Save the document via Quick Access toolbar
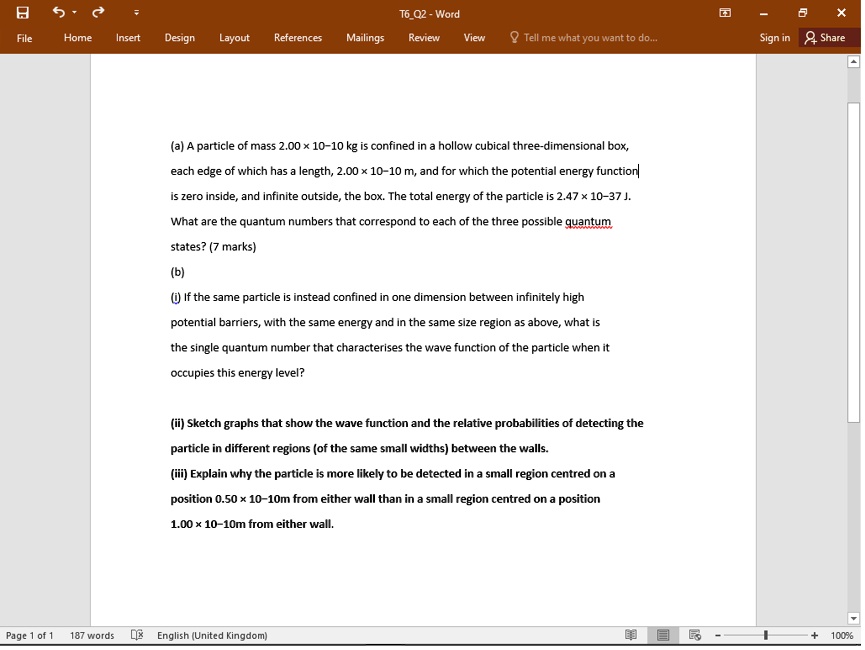 22,13
